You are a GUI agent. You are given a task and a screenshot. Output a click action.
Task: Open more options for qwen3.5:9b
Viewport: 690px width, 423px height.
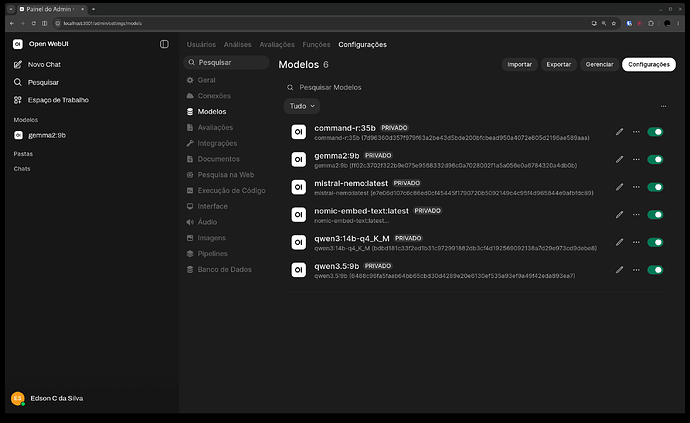[x=636, y=270]
